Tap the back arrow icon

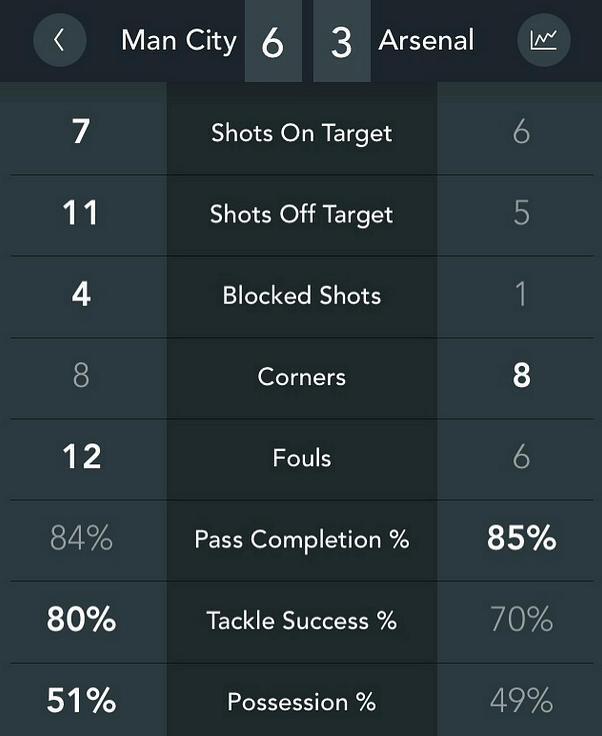coord(60,40)
